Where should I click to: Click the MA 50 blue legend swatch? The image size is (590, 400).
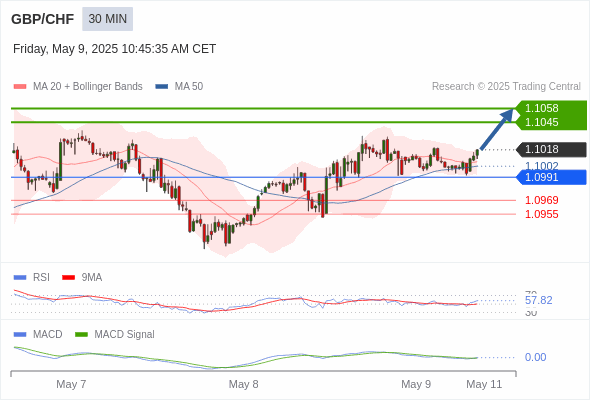point(162,87)
